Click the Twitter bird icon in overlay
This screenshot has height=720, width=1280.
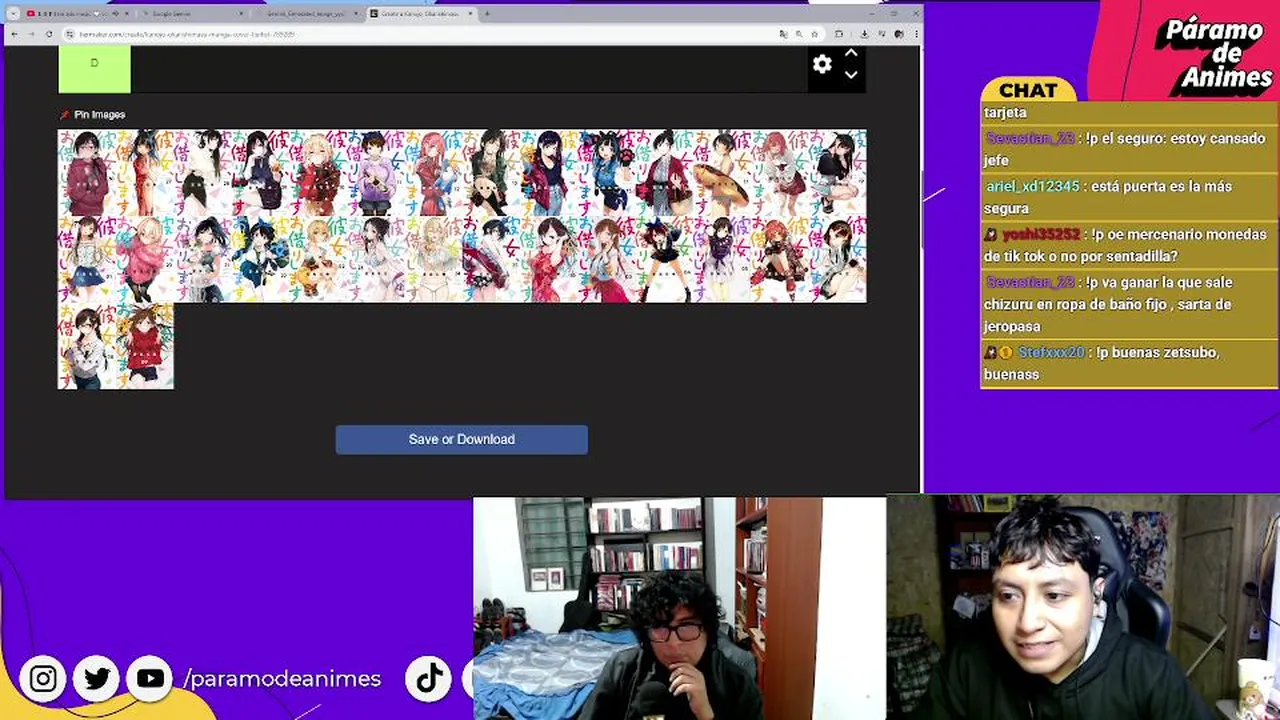tap(97, 679)
